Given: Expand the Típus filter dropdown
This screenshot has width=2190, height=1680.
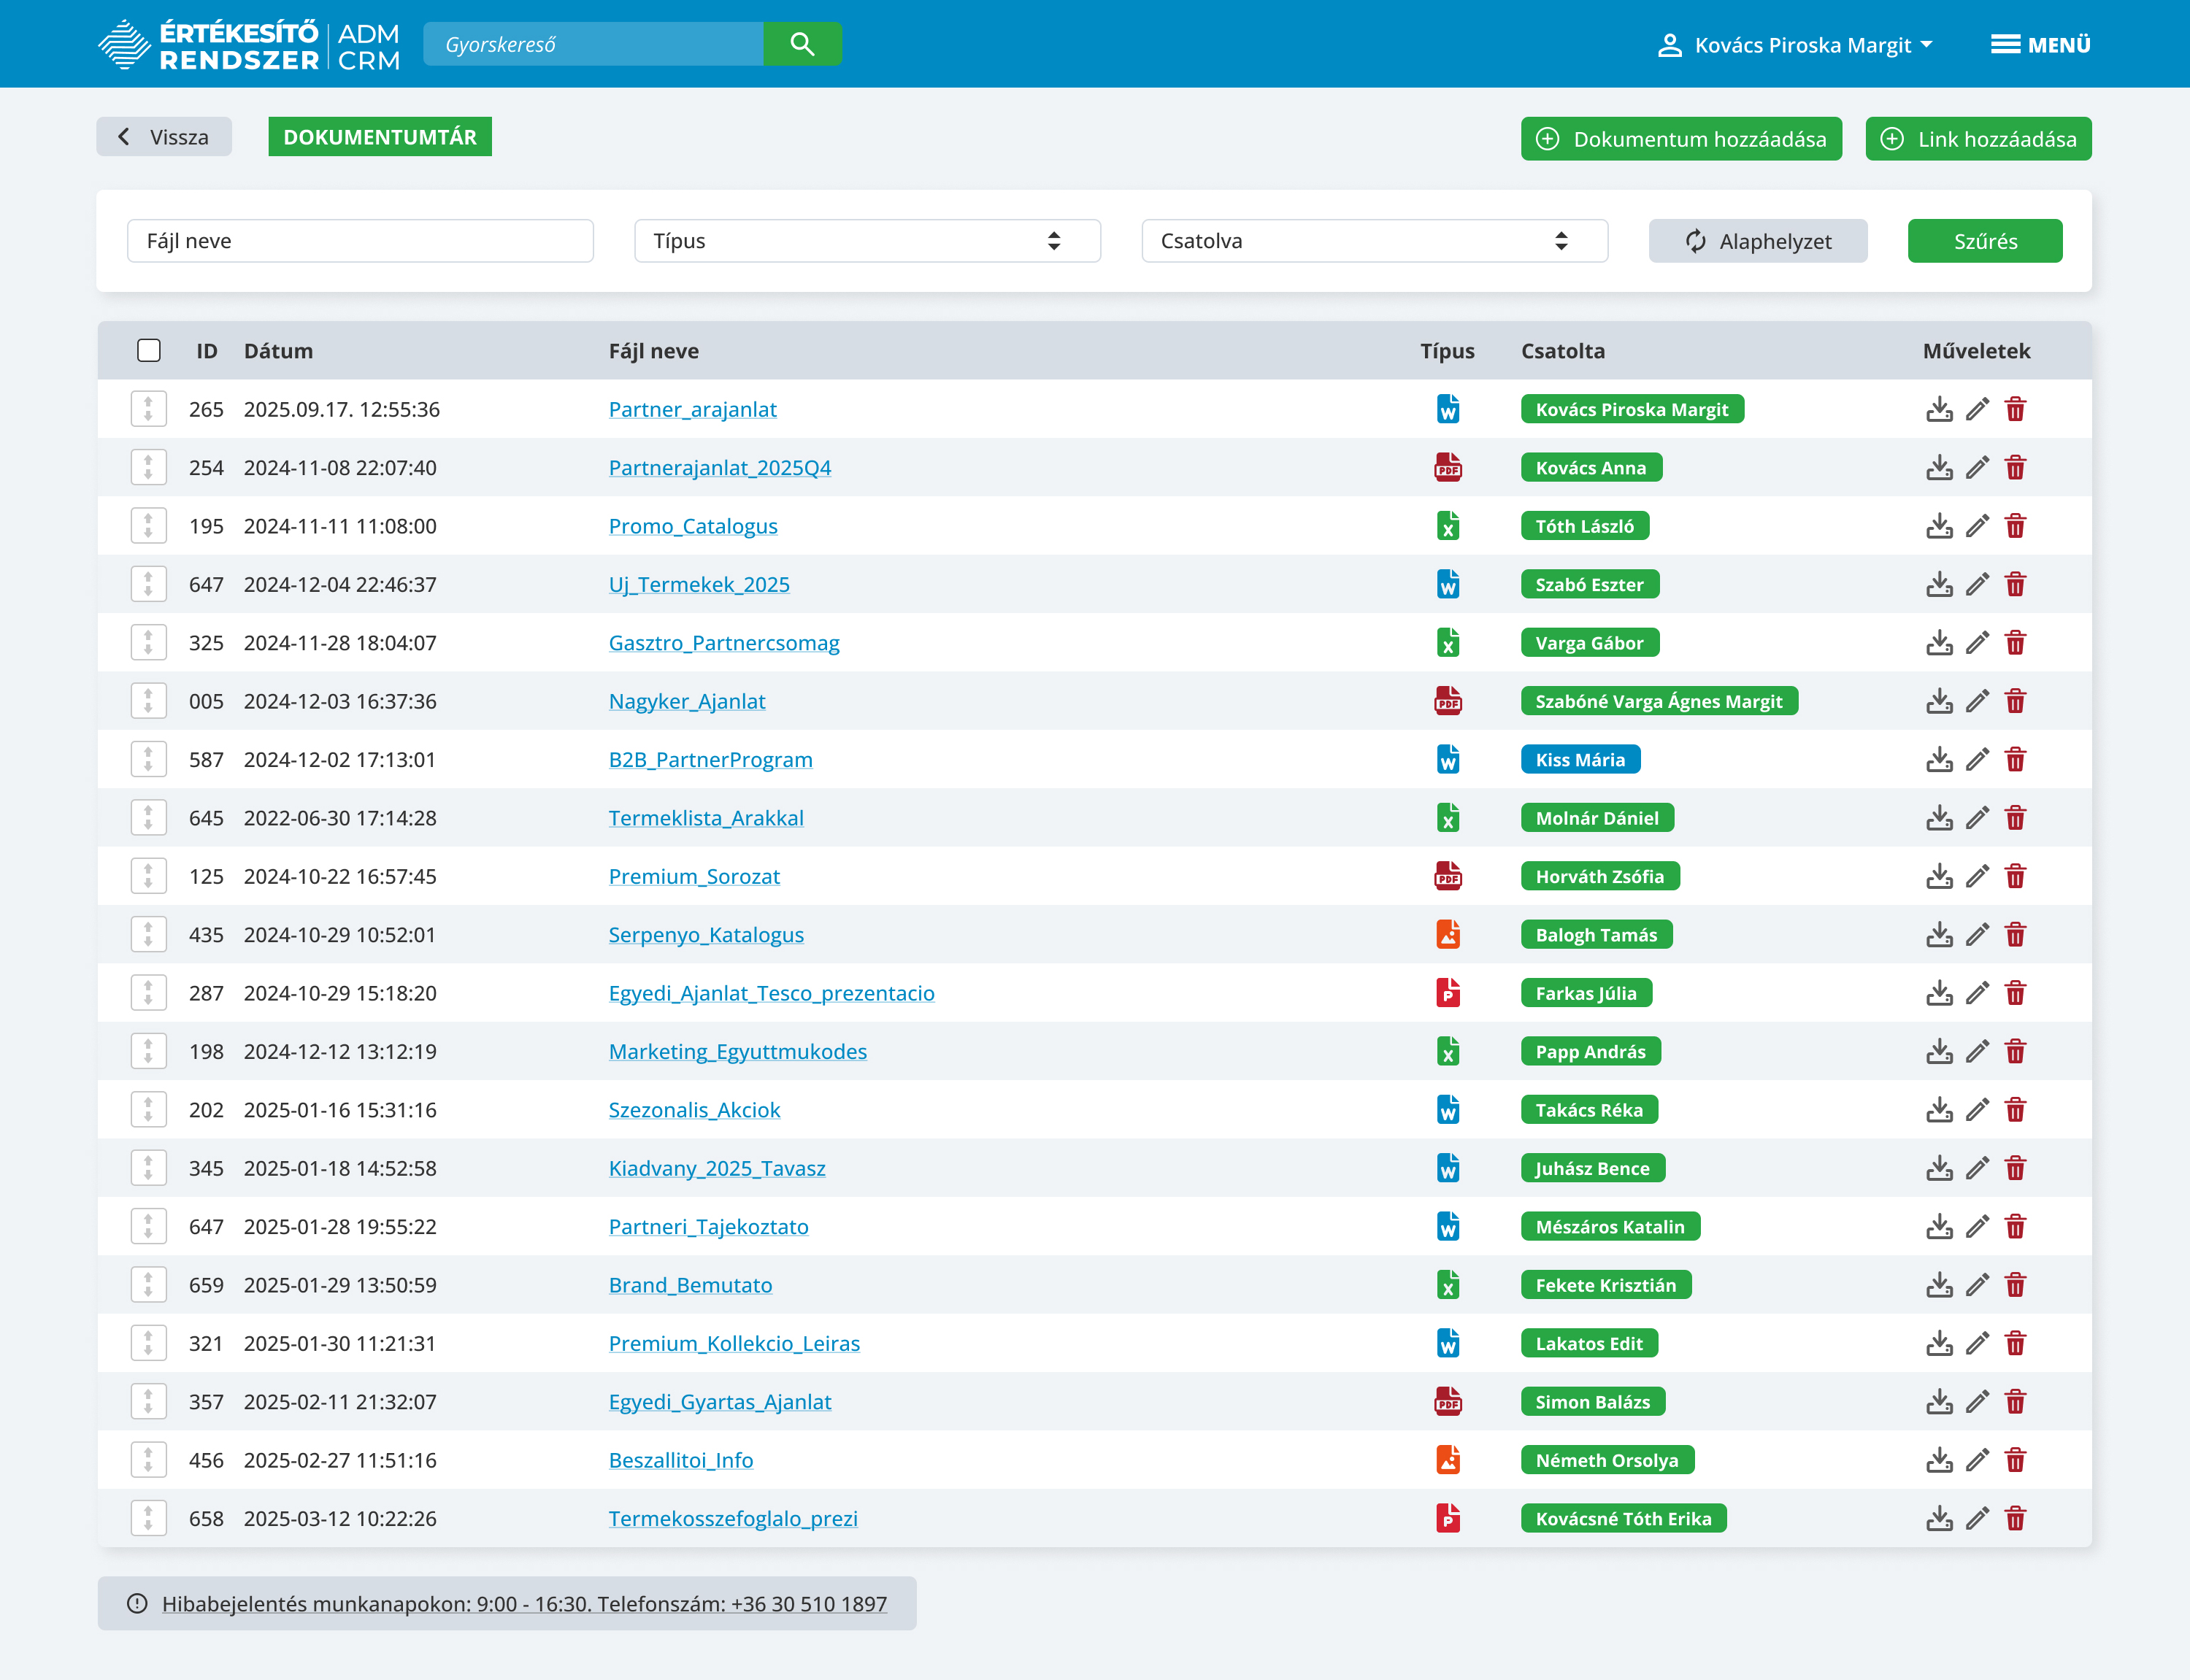Looking at the screenshot, I should pos(867,241).
